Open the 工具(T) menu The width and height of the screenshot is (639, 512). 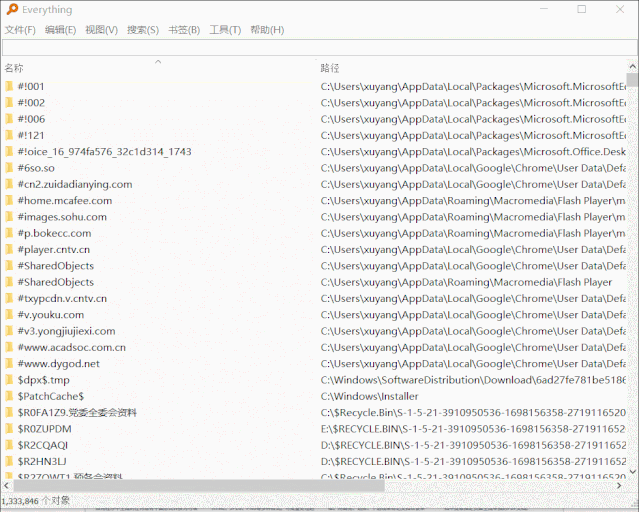coord(225,30)
